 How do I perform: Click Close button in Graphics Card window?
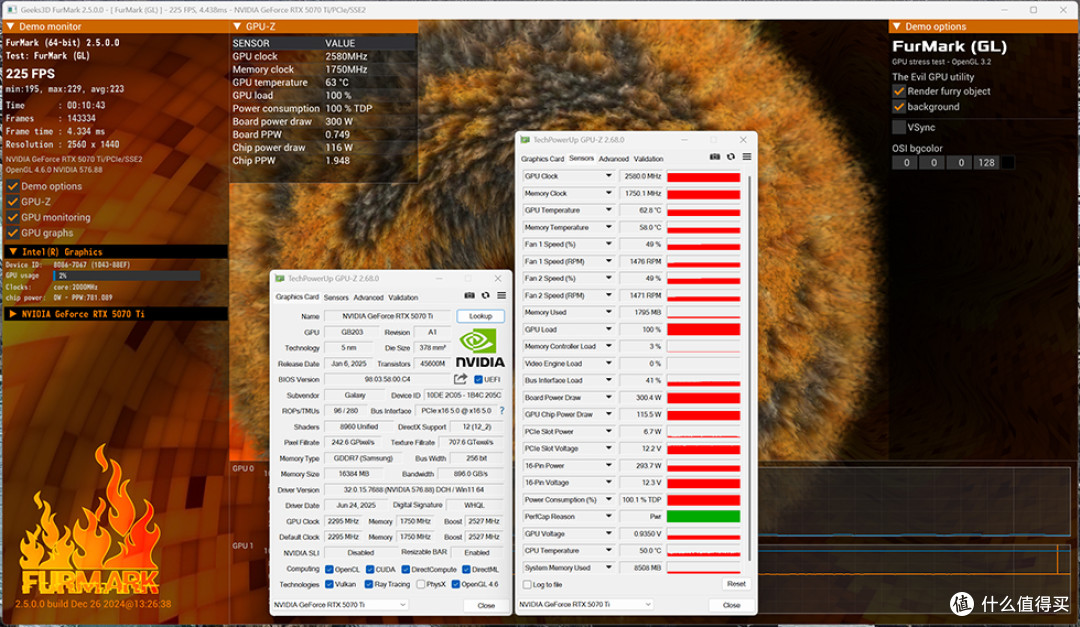(486, 605)
